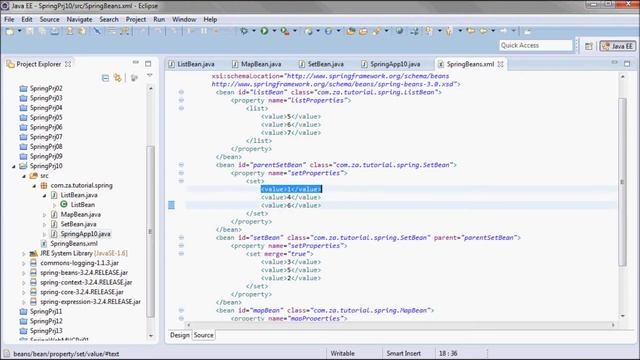Screen dimensions: 640x360
Task: Toggle fold for the first <set> element
Action: click(181, 181)
